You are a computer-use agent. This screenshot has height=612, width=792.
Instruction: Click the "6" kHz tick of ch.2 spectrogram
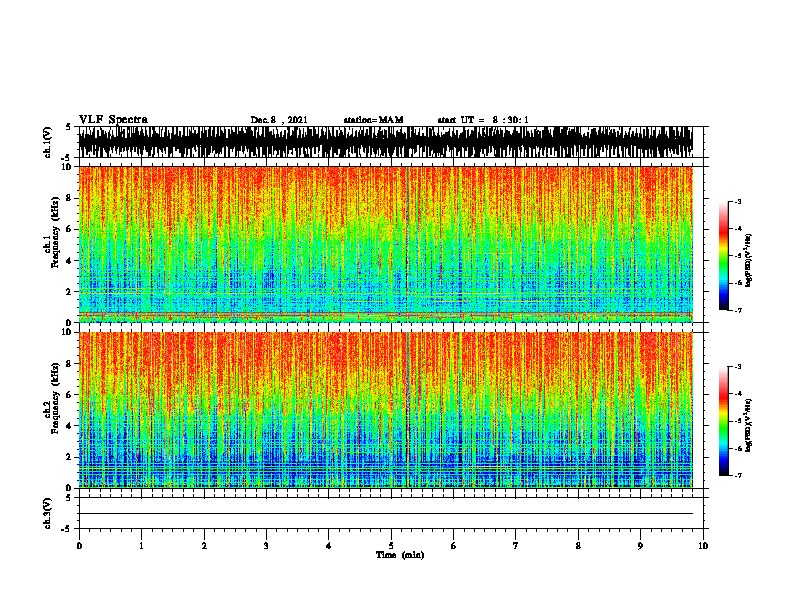click(69, 395)
